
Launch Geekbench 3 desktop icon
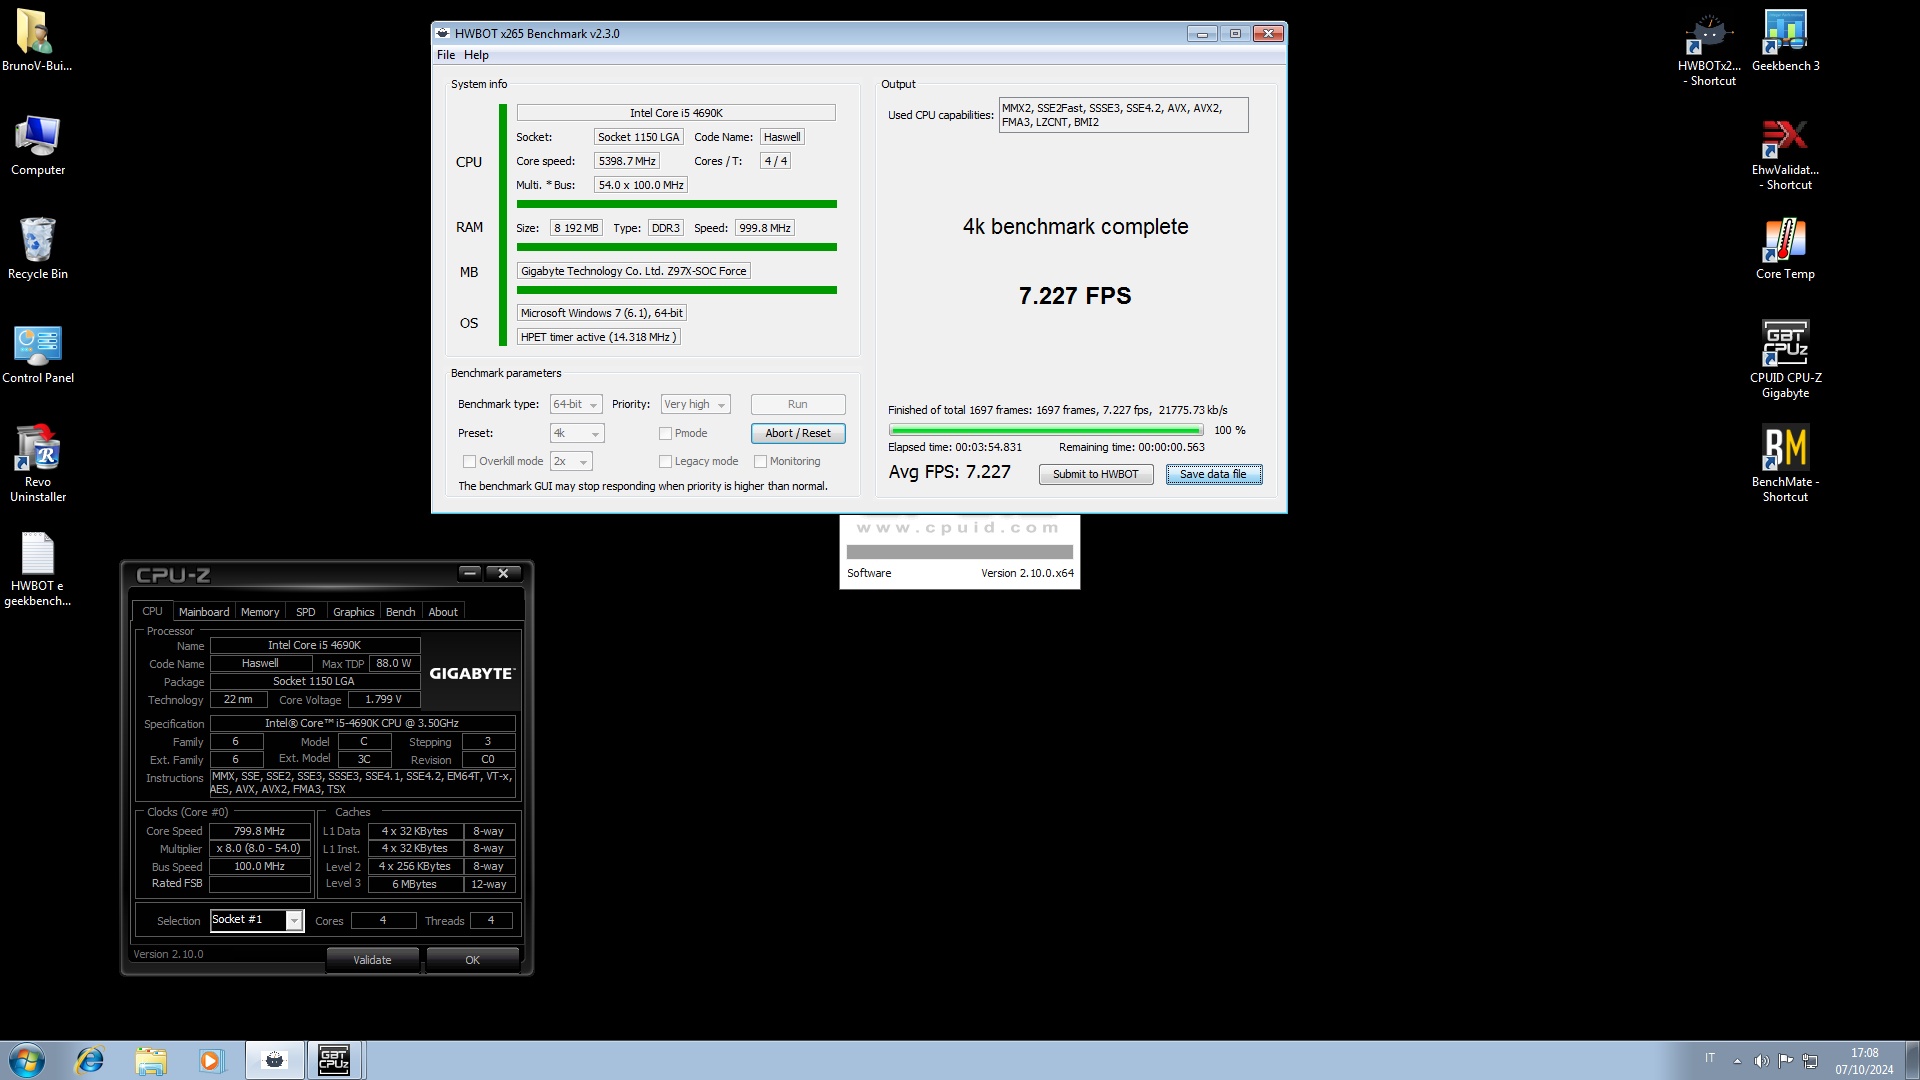(1785, 40)
